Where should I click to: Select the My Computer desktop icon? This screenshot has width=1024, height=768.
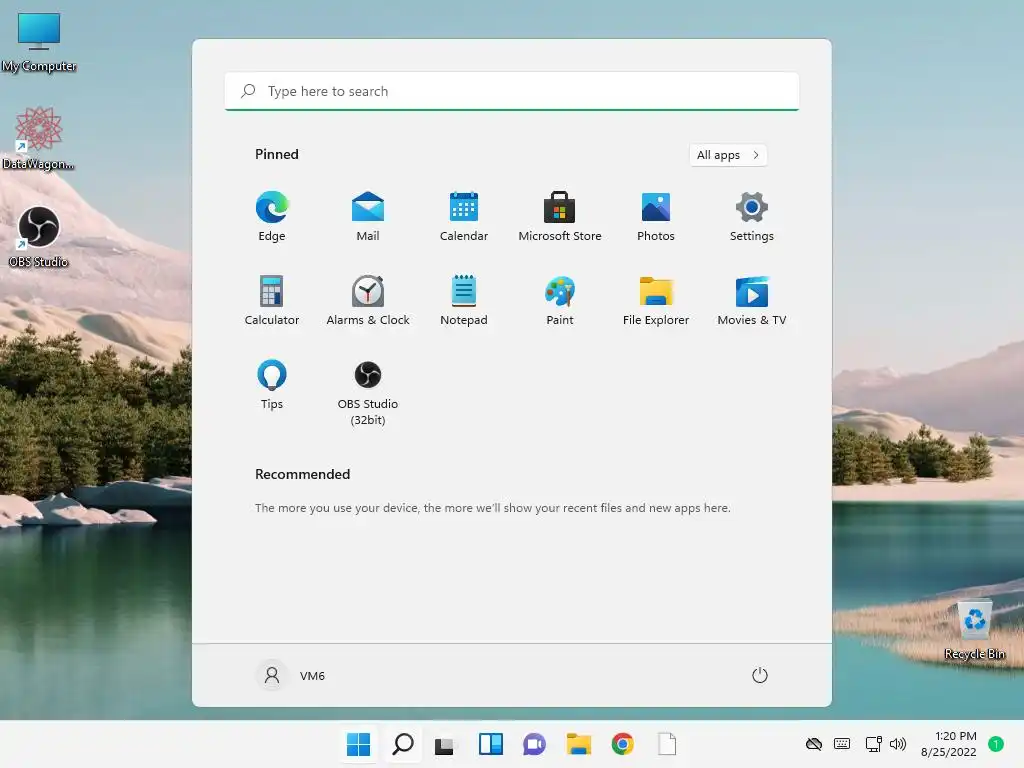(x=39, y=42)
